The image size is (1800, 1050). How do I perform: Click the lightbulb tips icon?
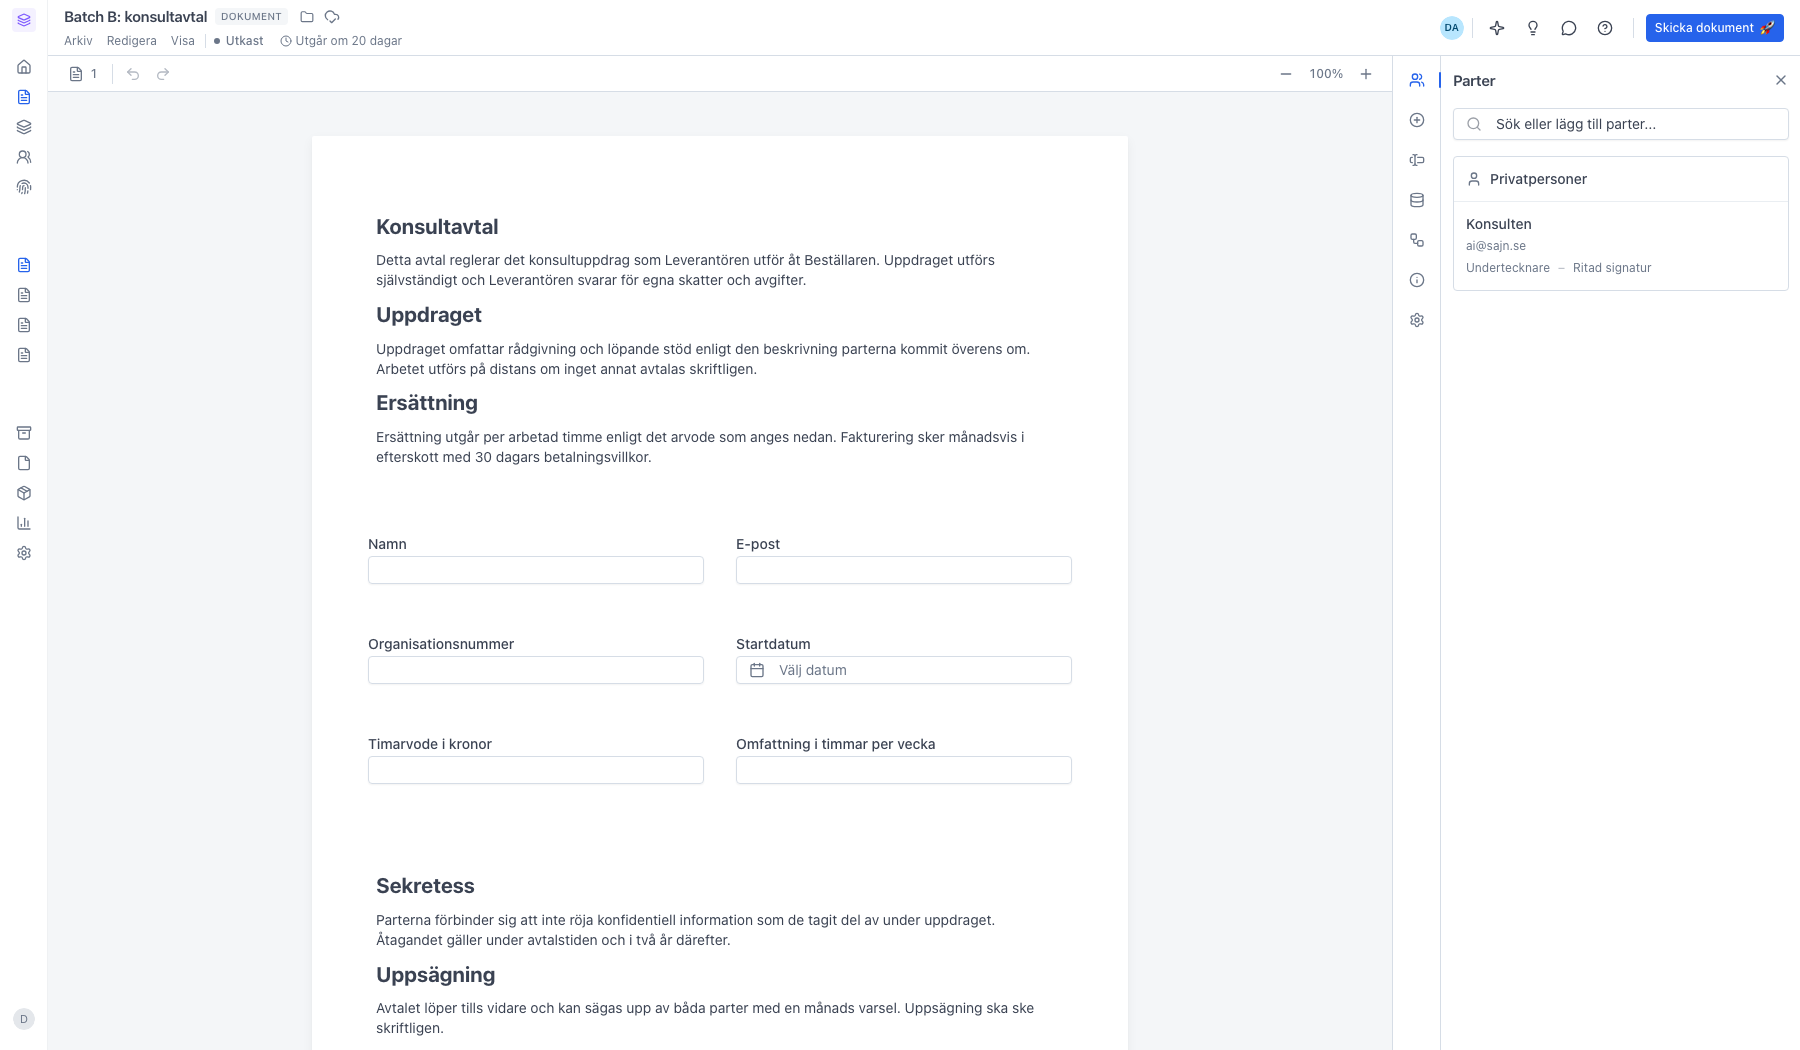1533,28
